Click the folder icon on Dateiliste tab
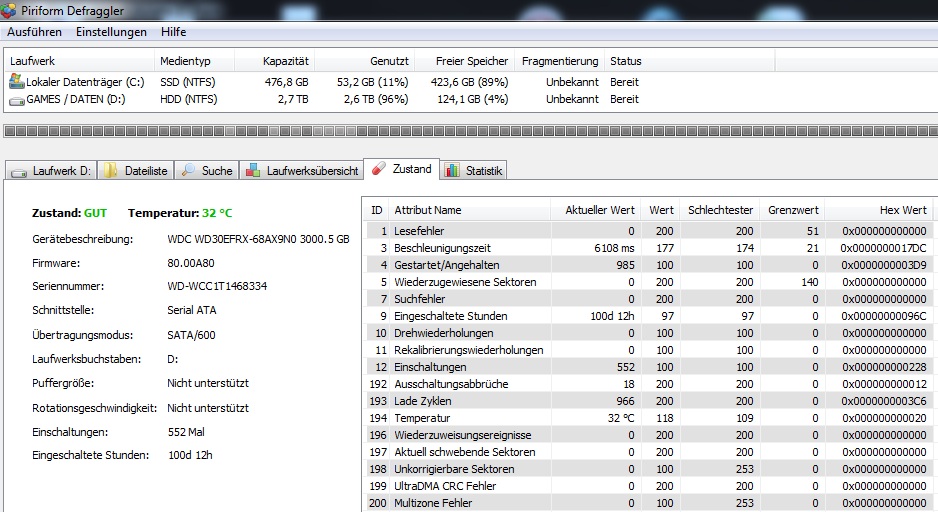Viewport: 938px width, 512px height. pyautogui.click(x=111, y=171)
